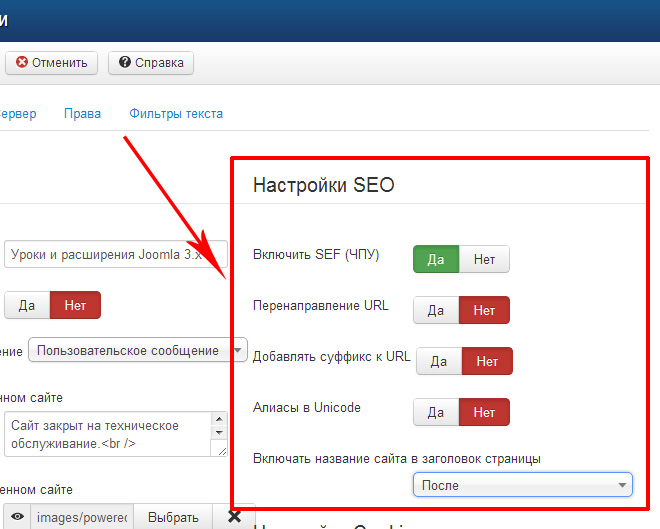
Task: Click the red cancel icon on Отменить
Action: coord(22,63)
